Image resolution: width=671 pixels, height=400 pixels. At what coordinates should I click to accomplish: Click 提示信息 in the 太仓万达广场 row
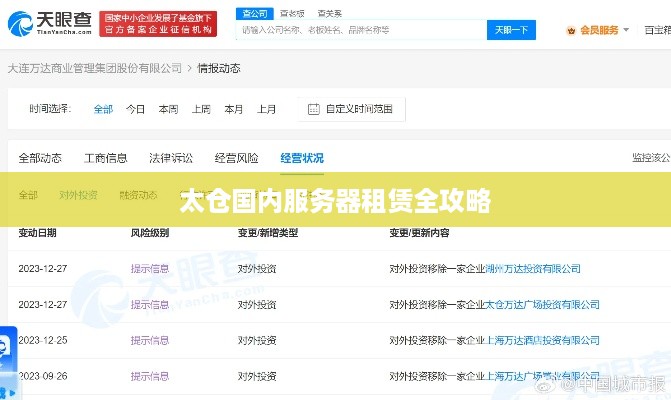coord(150,305)
